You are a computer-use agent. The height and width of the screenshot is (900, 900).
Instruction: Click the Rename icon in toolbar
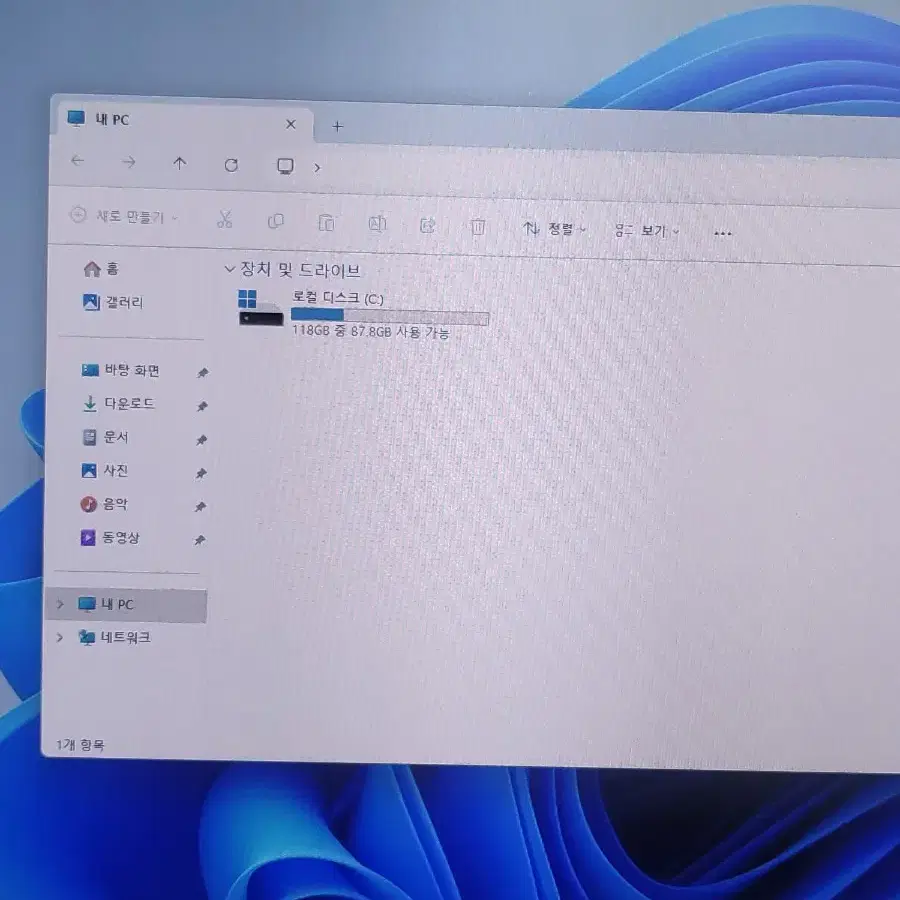tap(377, 224)
